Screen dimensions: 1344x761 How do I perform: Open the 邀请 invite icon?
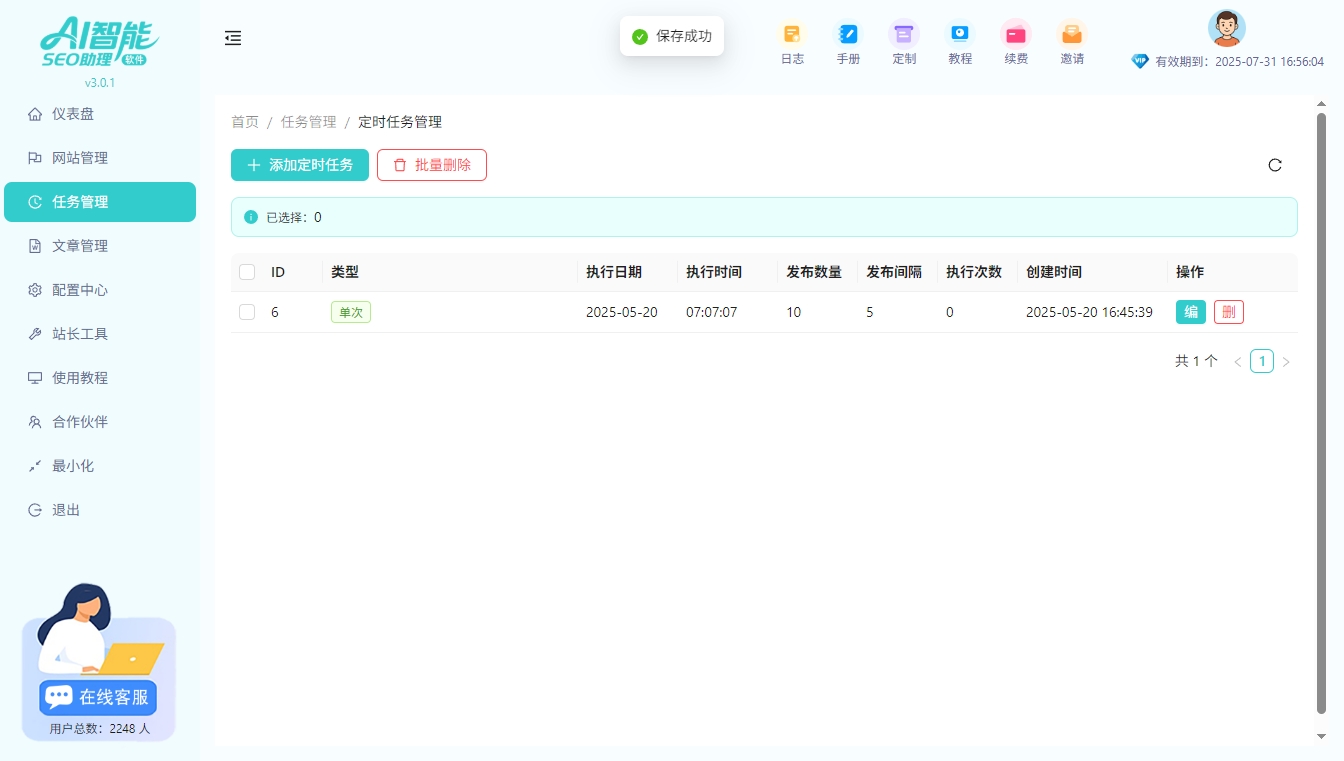coord(1072,35)
